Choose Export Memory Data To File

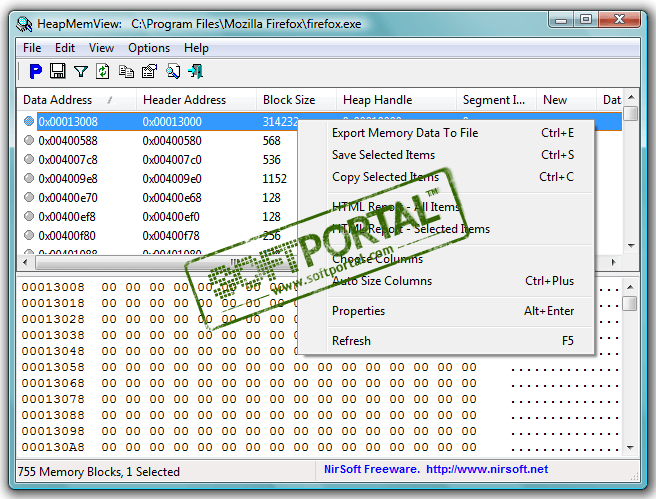coord(446,133)
